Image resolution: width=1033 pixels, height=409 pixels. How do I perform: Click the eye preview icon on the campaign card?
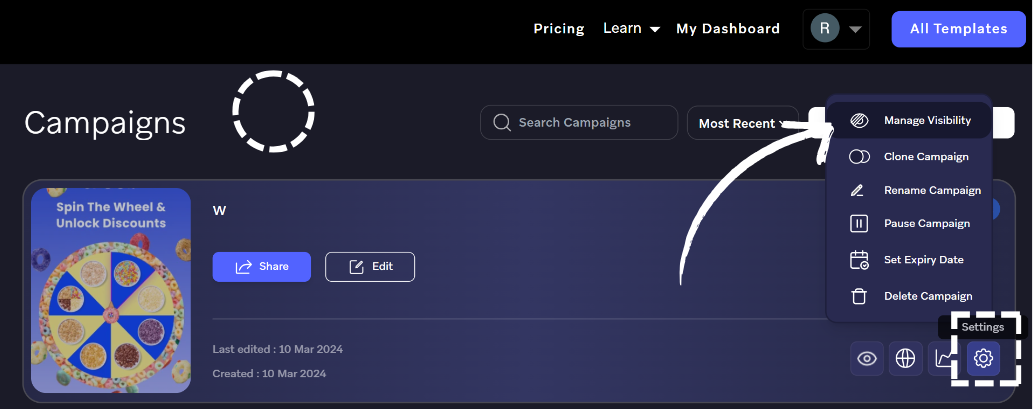click(x=868, y=358)
